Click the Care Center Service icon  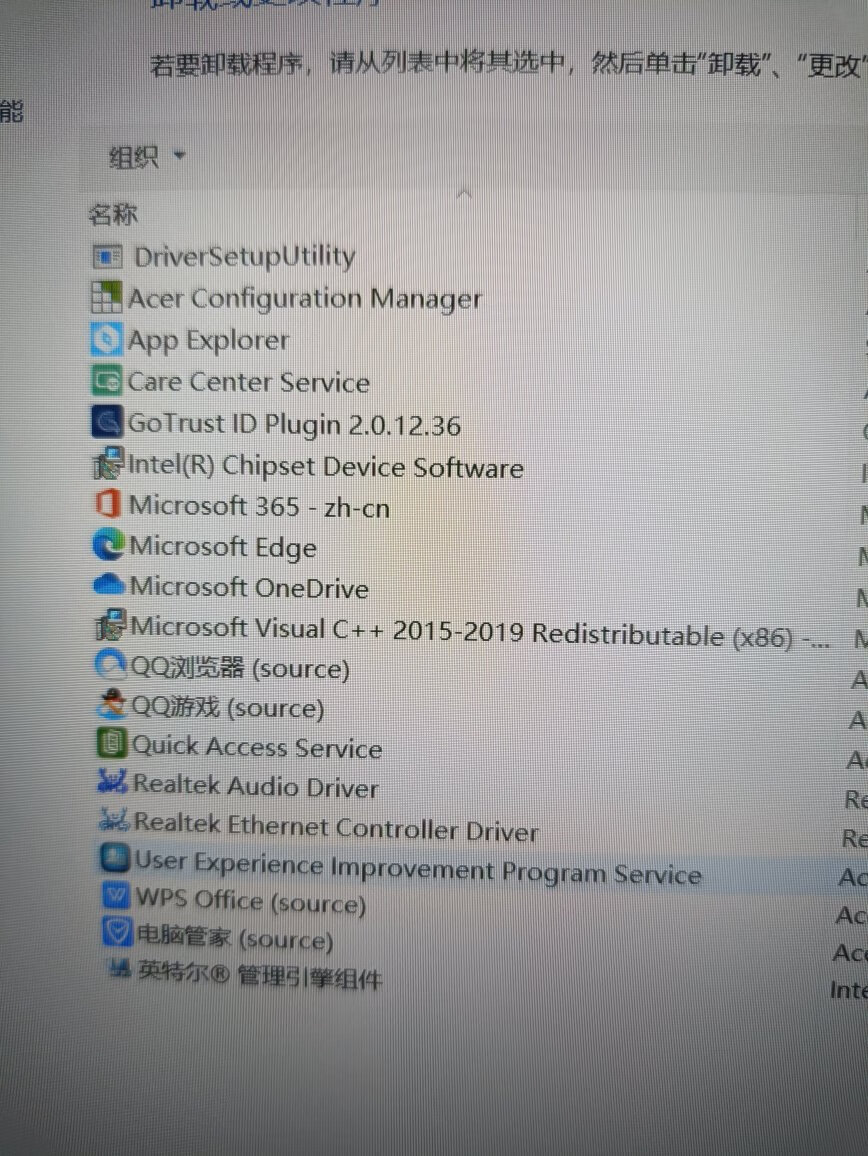point(107,381)
